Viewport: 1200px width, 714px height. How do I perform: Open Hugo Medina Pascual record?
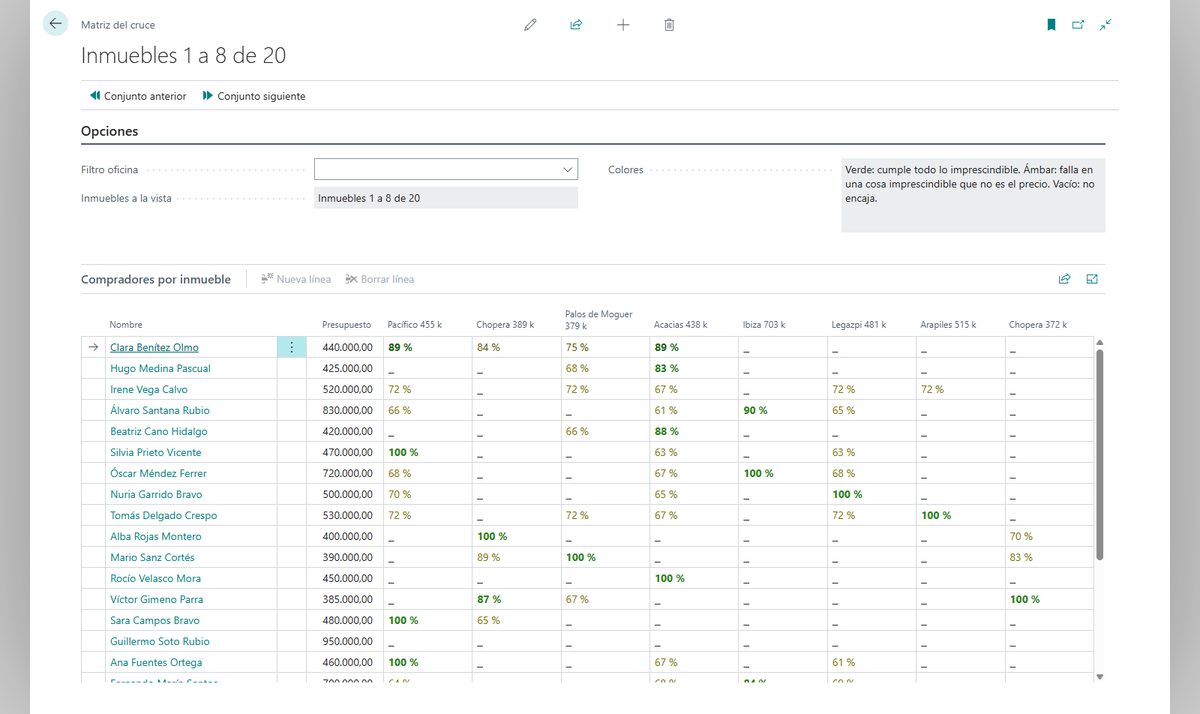pyautogui.click(x=160, y=368)
